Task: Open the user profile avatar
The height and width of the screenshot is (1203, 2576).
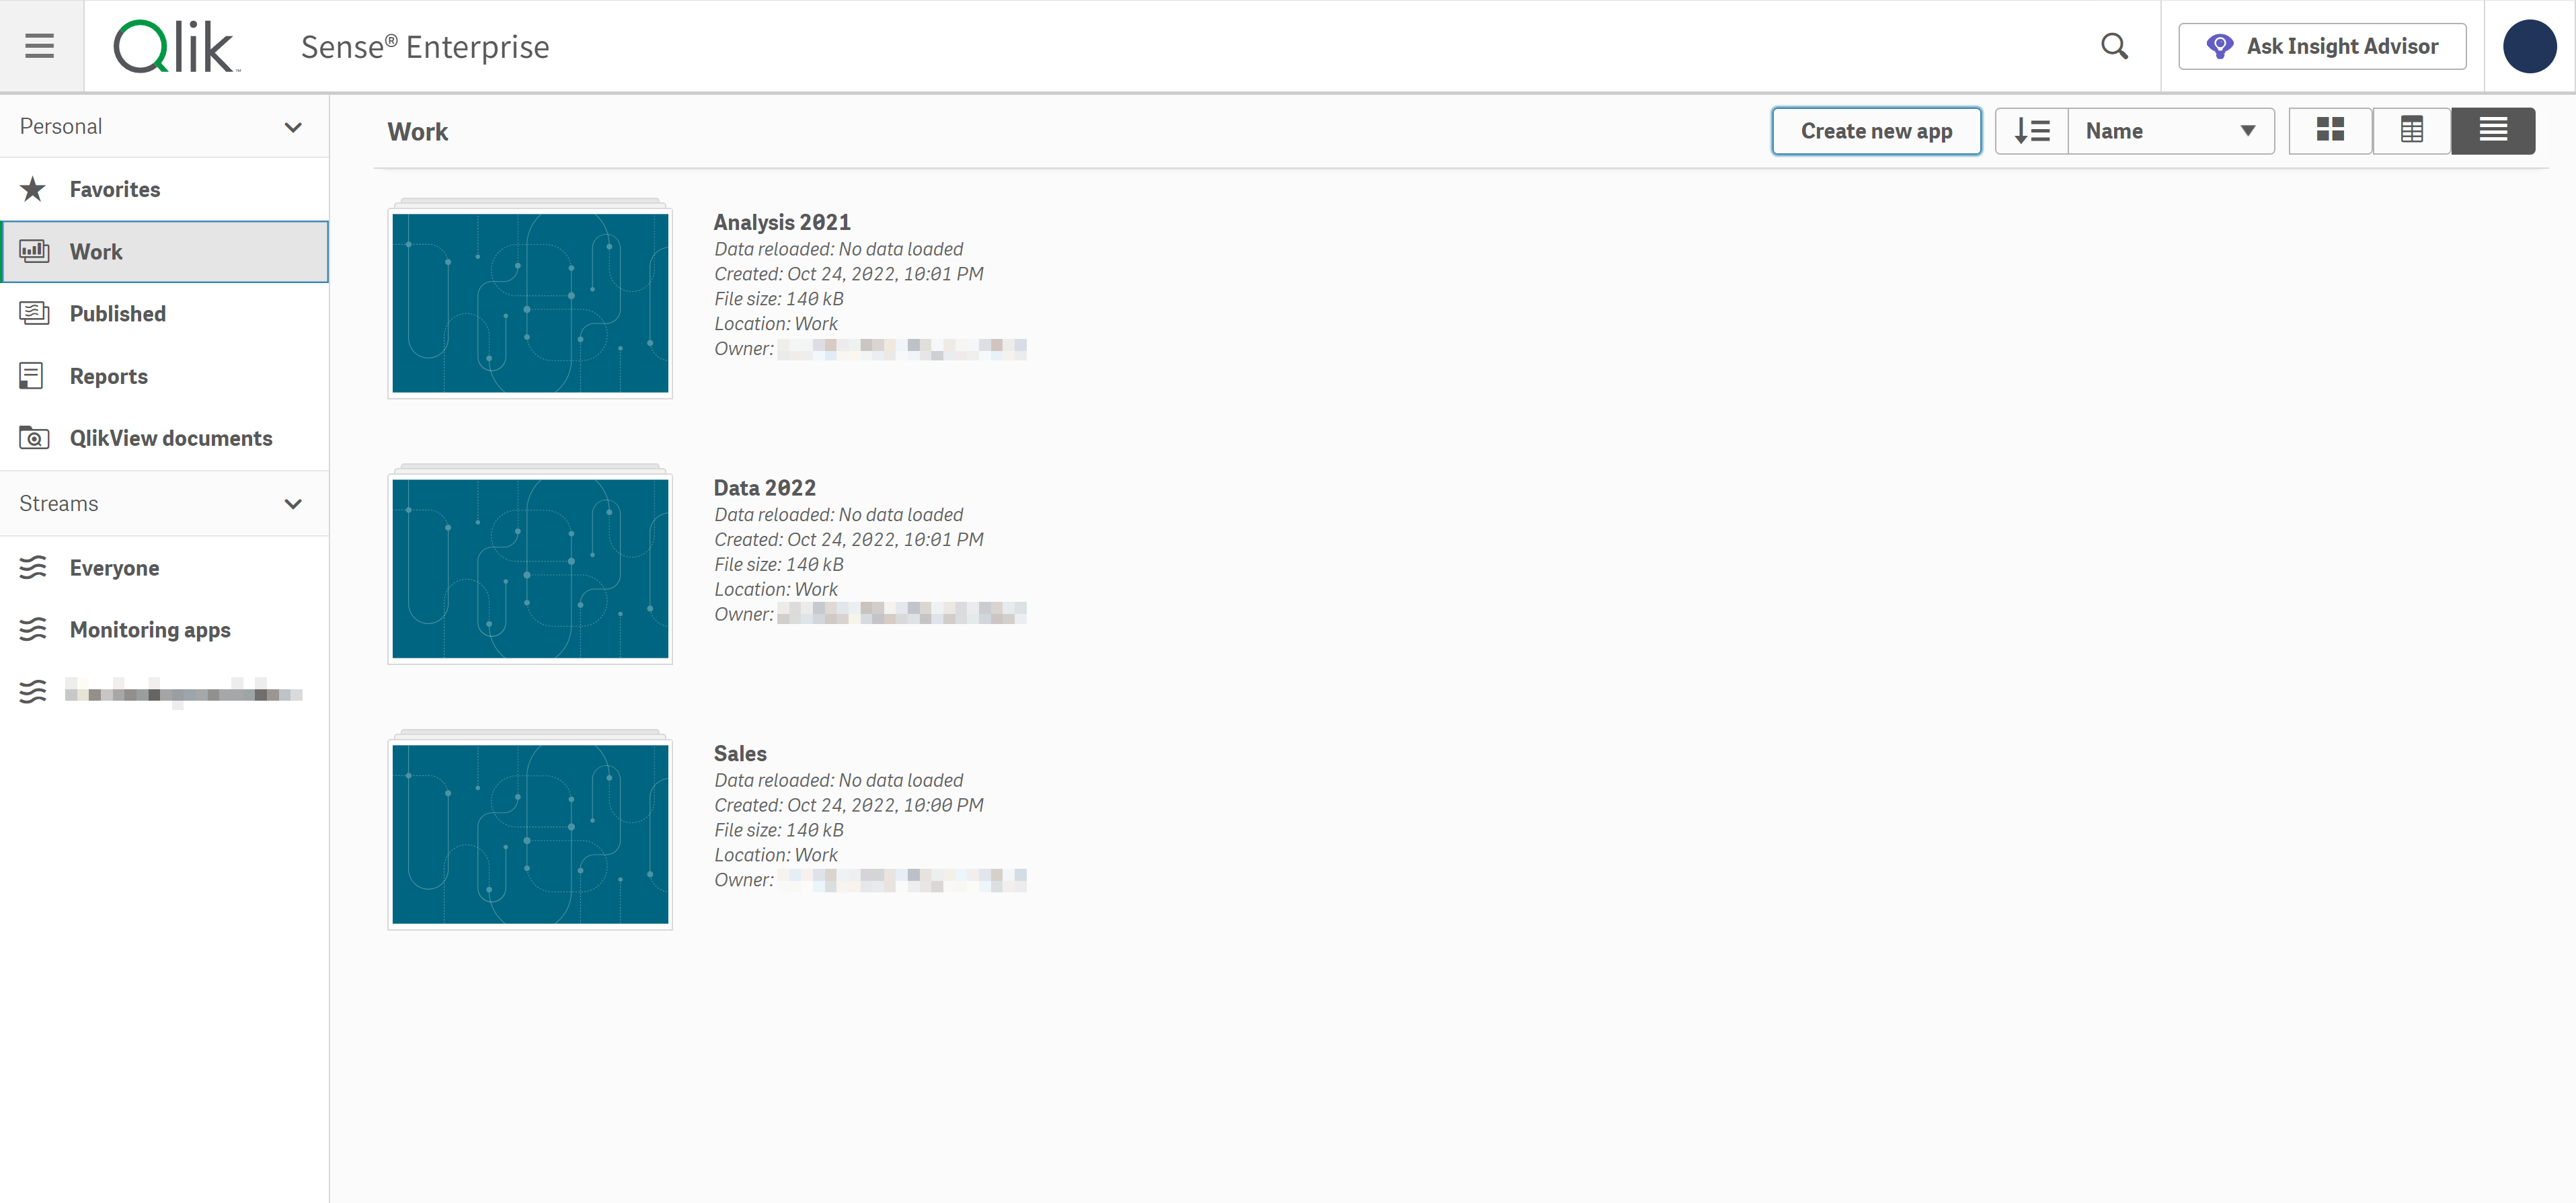Action: pos(2529,46)
